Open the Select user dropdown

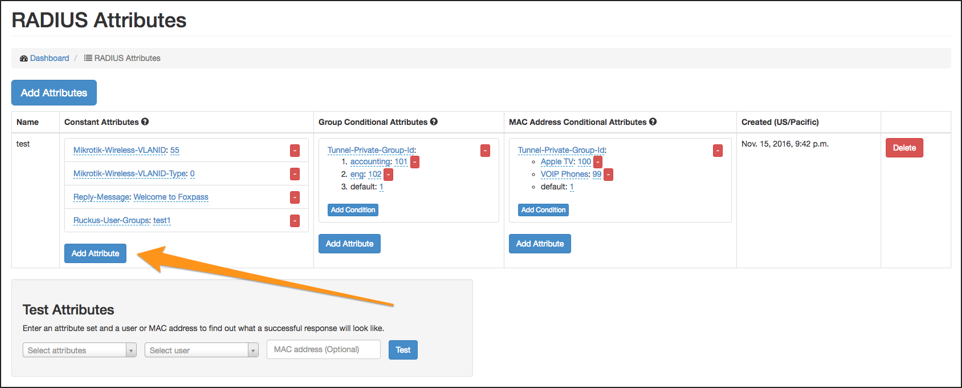[x=202, y=350]
